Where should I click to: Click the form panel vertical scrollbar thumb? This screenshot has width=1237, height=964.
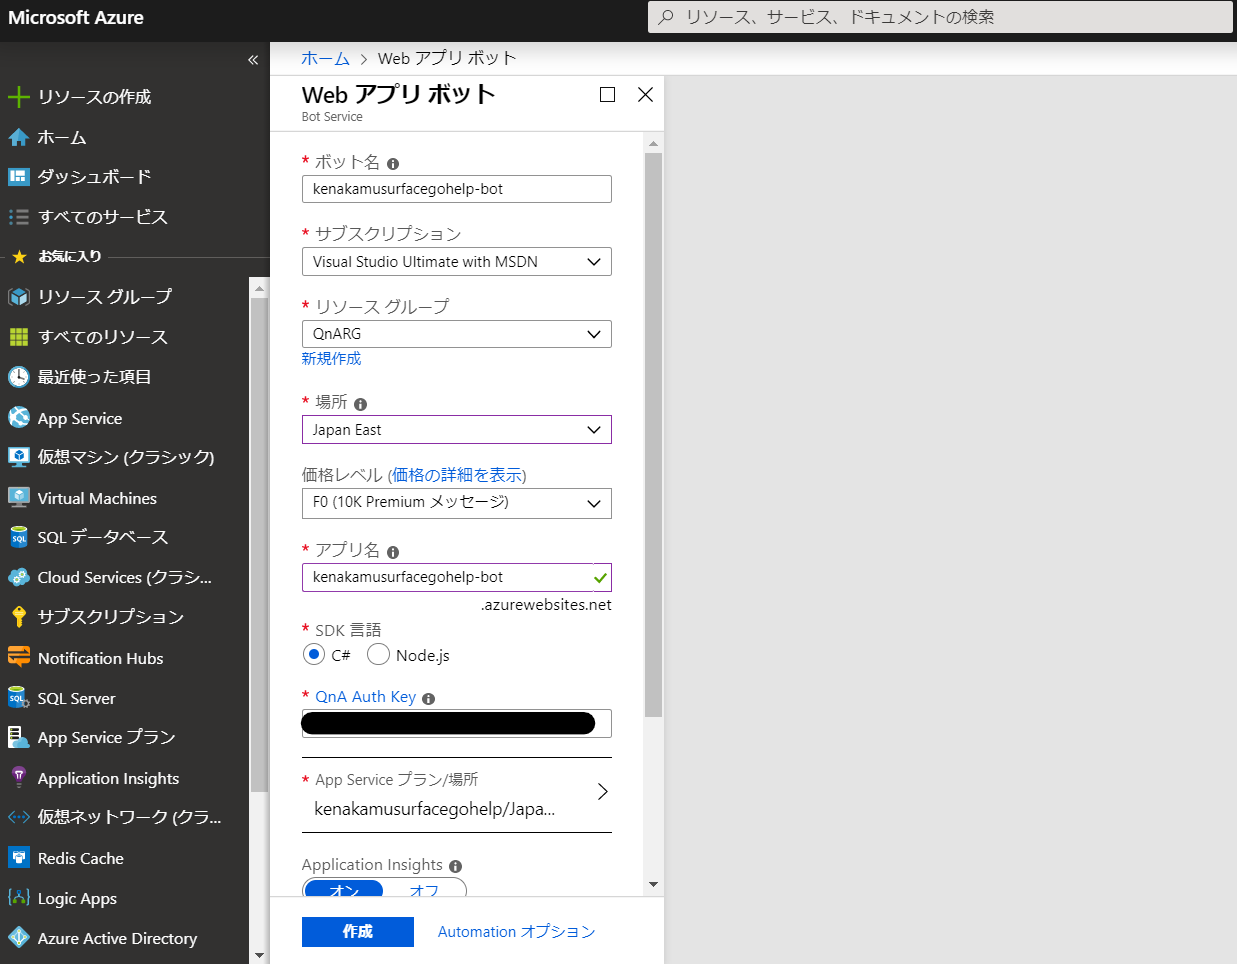coord(654,435)
